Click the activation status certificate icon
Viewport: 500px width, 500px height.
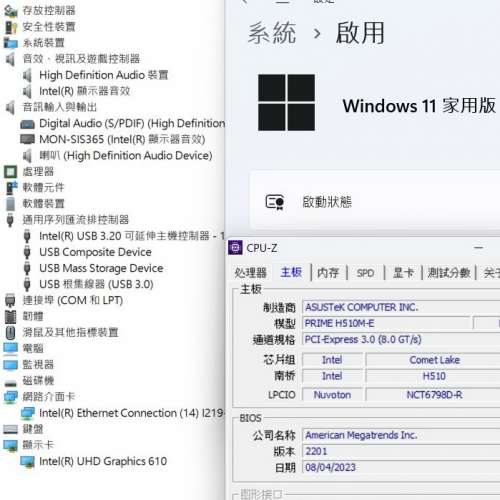tap(275, 202)
